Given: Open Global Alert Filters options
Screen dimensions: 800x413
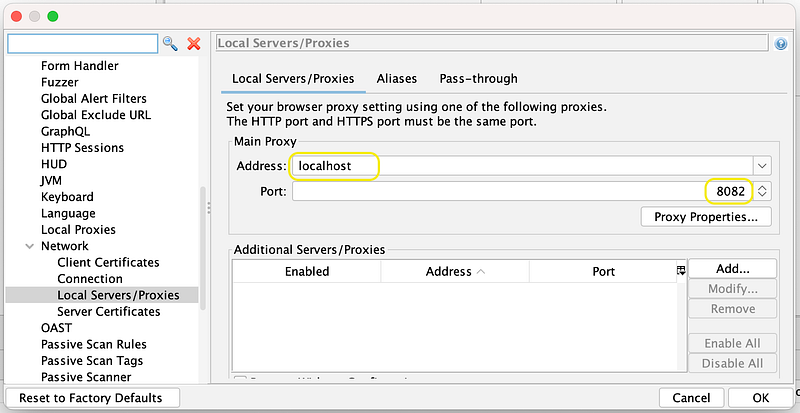Looking at the screenshot, I should (93, 99).
